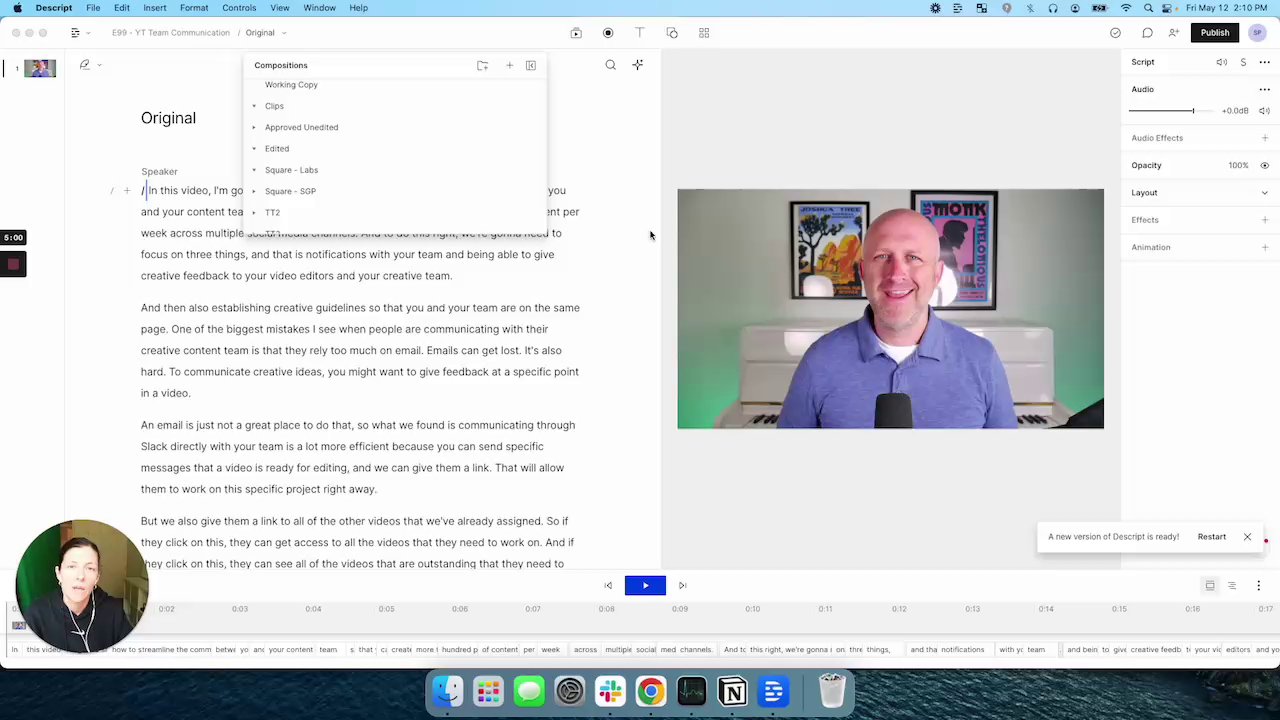Viewport: 1280px width, 720px height.
Task: Expand the Layout section chevron
Action: (1265, 193)
